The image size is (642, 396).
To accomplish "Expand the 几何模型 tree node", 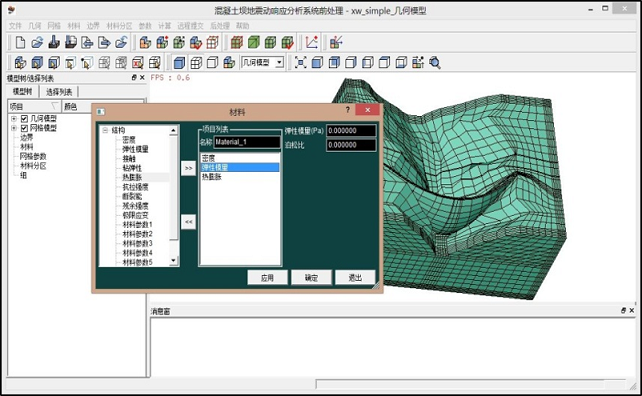I will click(14, 118).
